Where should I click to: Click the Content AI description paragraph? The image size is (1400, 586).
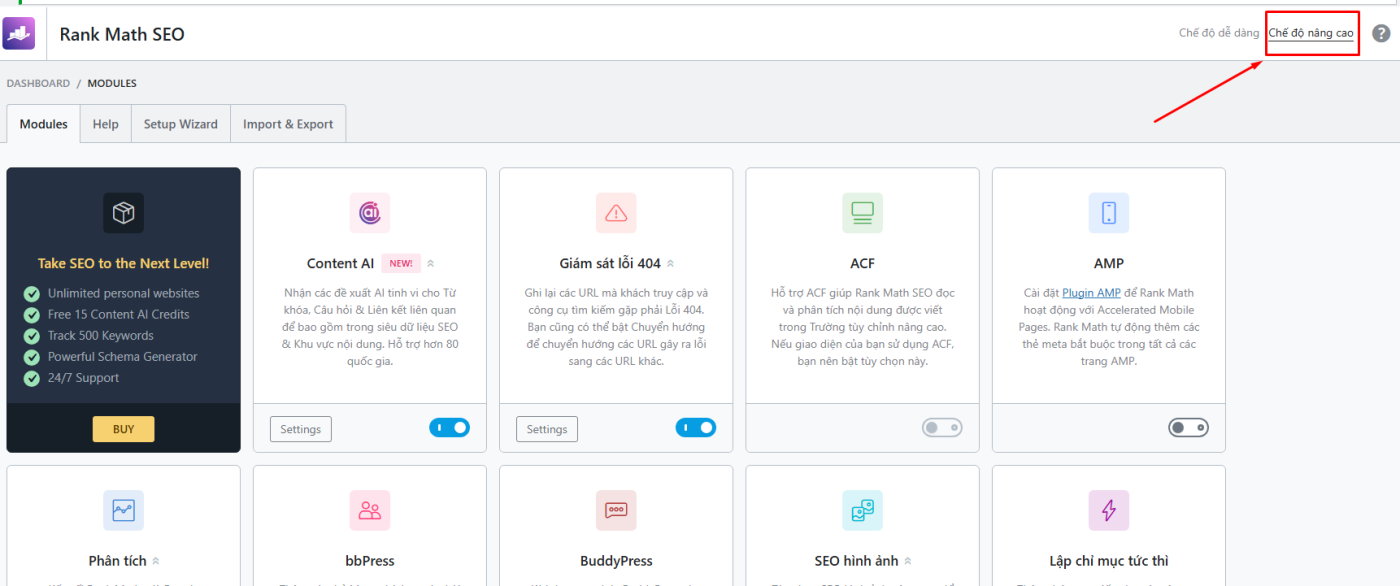pyautogui.click(x=370, y=327)
